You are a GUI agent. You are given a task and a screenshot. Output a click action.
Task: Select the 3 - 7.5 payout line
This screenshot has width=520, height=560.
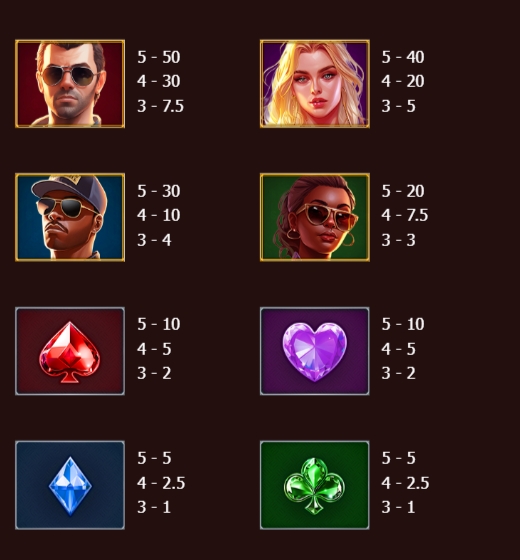pyautogui.click(x=160, y=106)
